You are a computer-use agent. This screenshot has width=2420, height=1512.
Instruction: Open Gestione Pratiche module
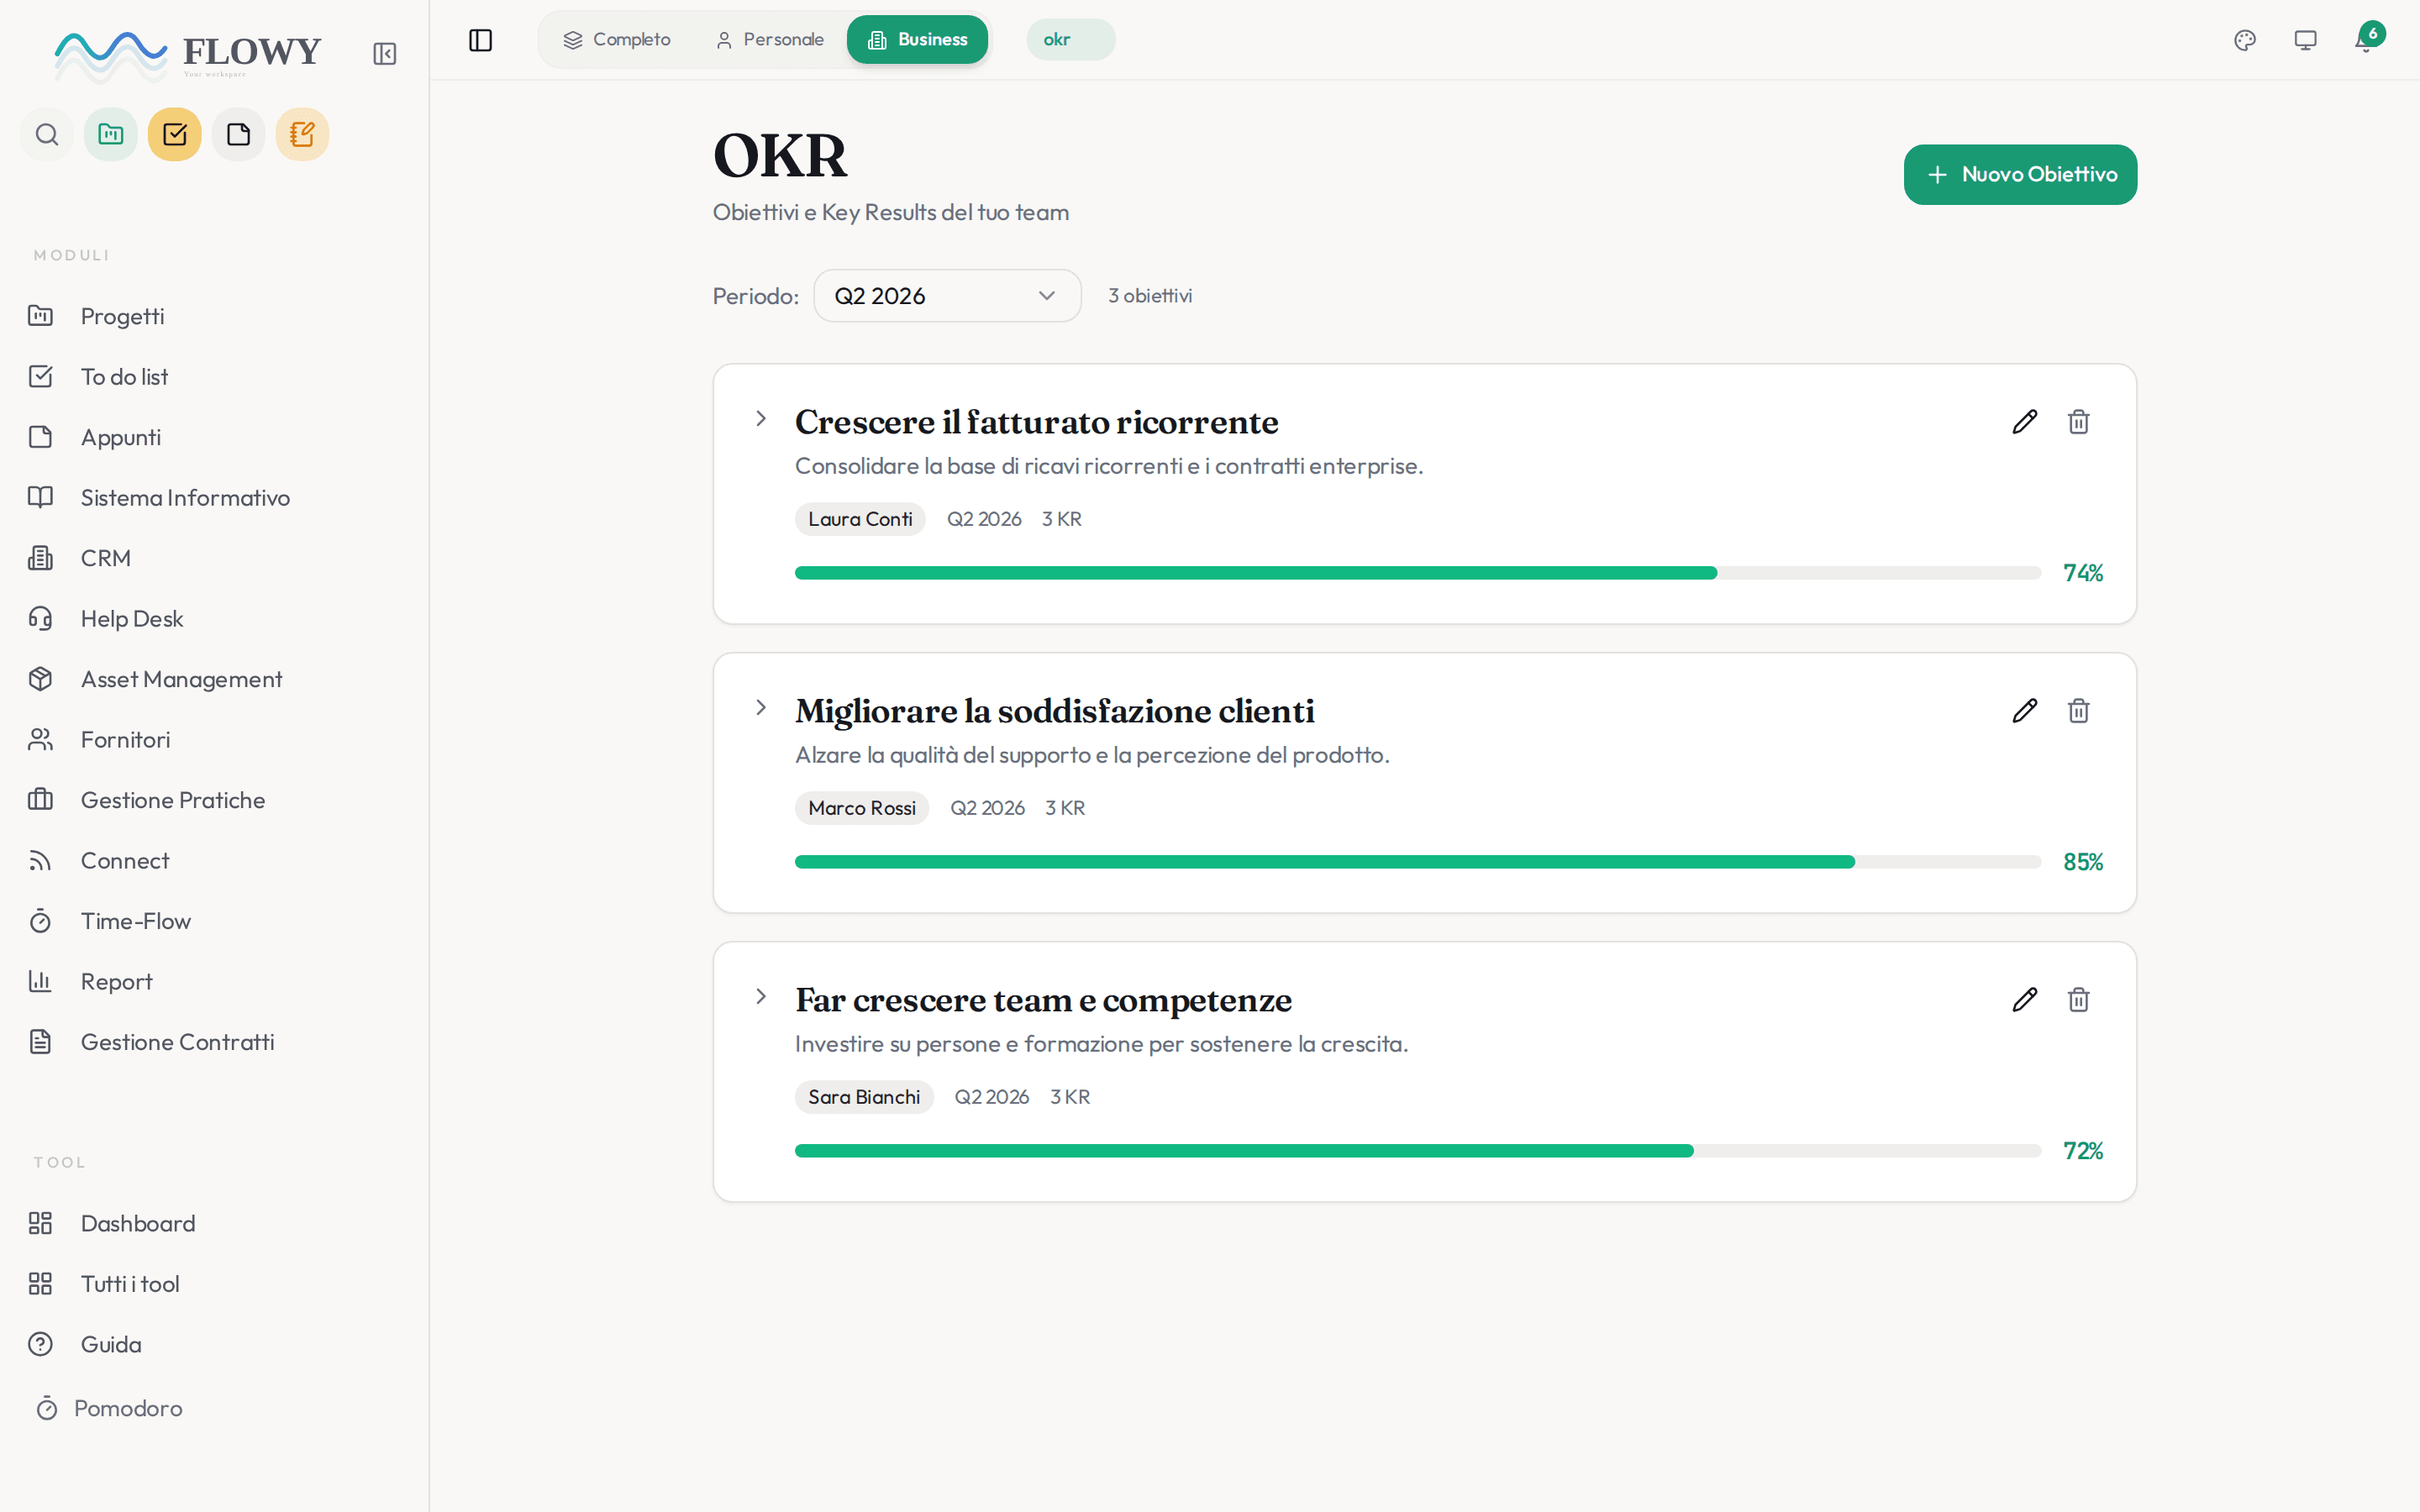214,800
